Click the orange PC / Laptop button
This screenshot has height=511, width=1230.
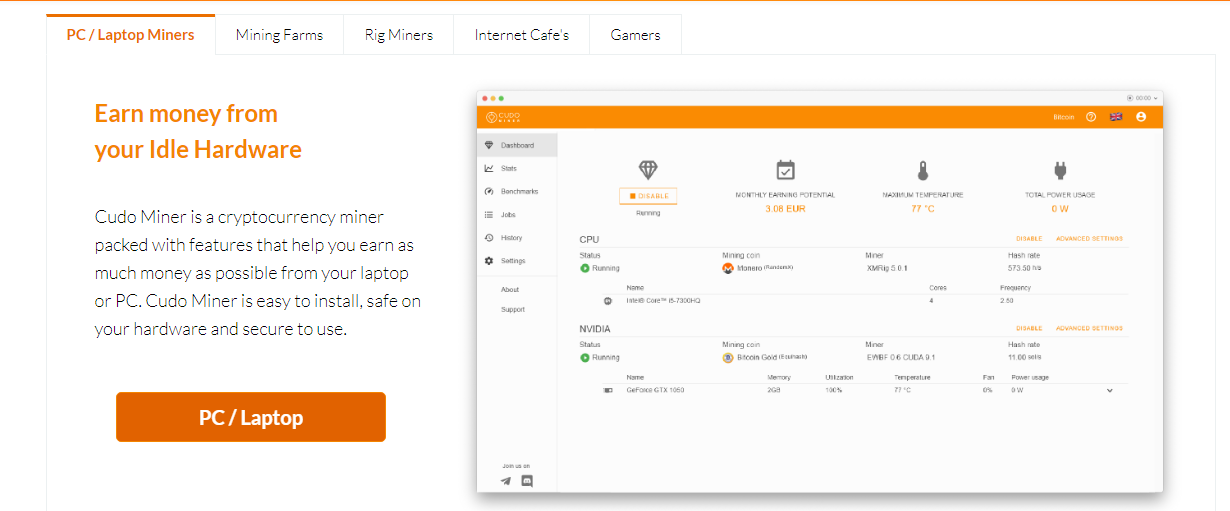tap(251, 417)
